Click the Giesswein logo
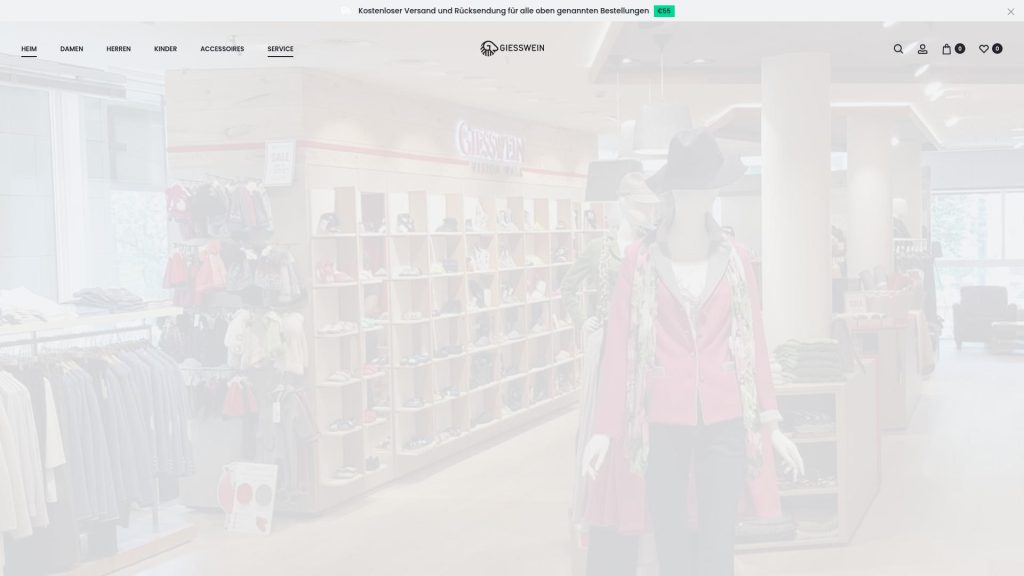 pyautogui.click(x=512, y=48)
